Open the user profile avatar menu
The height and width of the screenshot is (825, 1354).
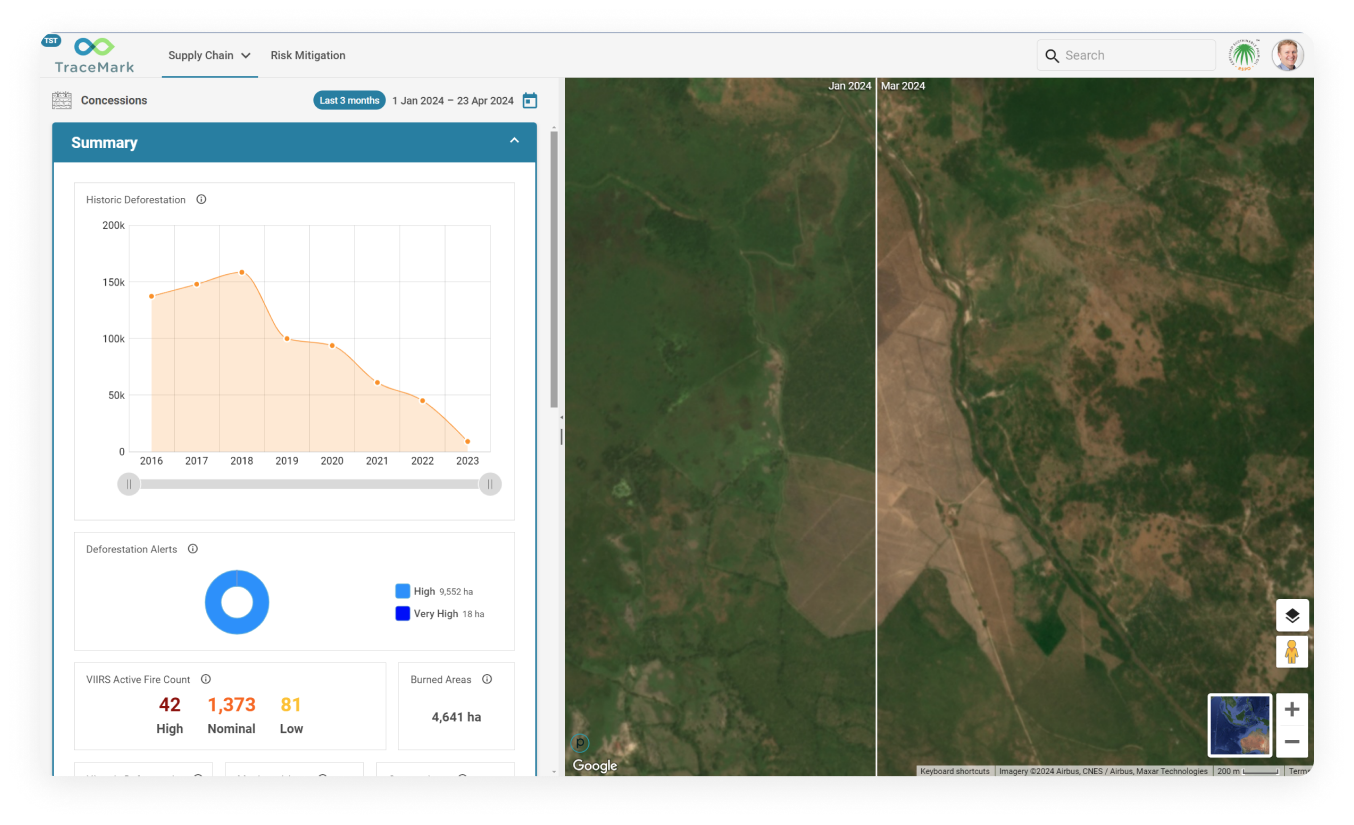tap(1287, 56)
